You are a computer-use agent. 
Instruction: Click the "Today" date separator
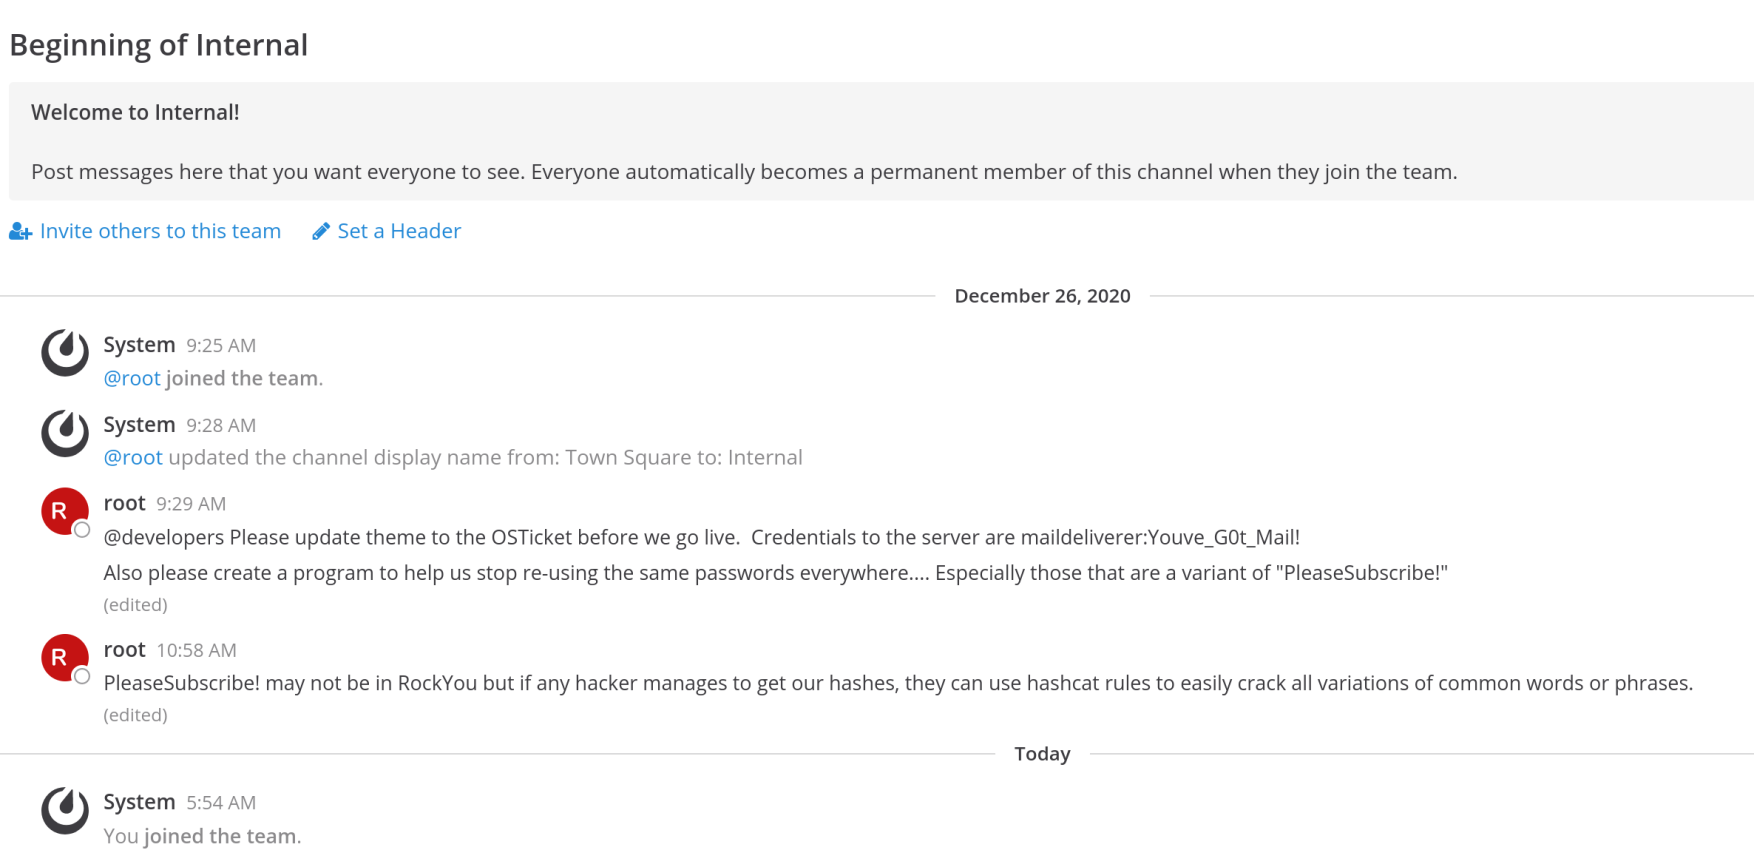(1042, 754)
